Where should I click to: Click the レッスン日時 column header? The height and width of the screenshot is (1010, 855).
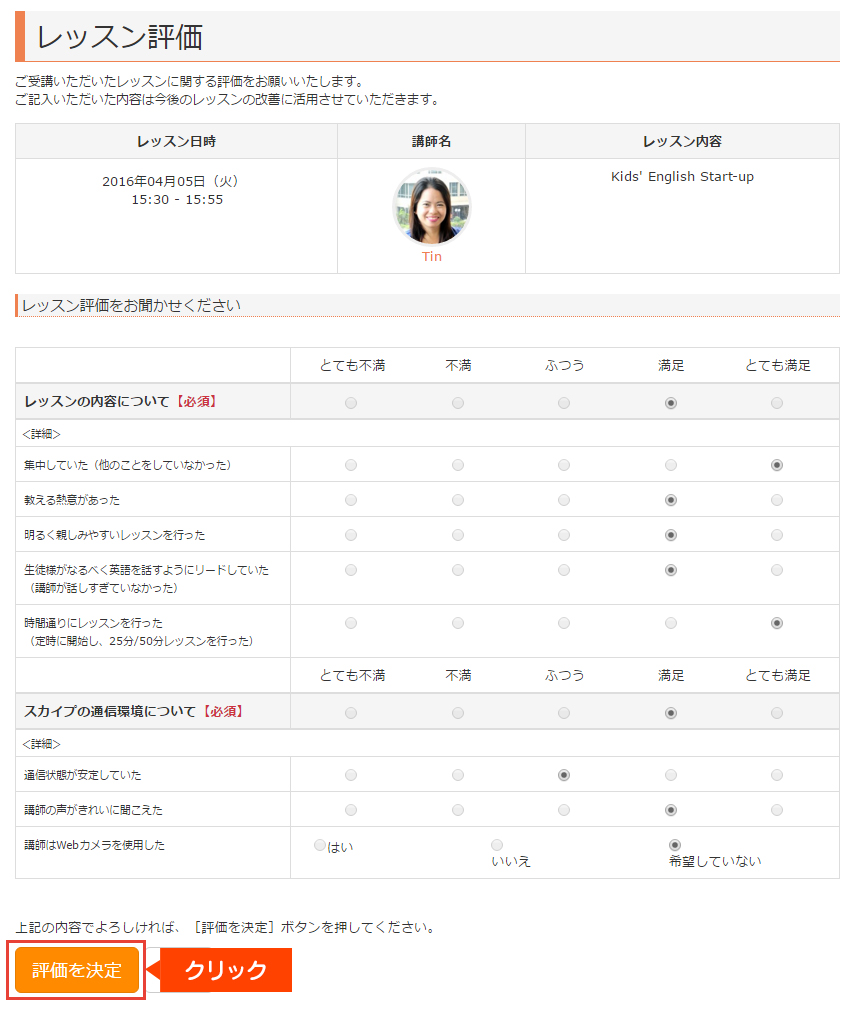pos(177,142)
